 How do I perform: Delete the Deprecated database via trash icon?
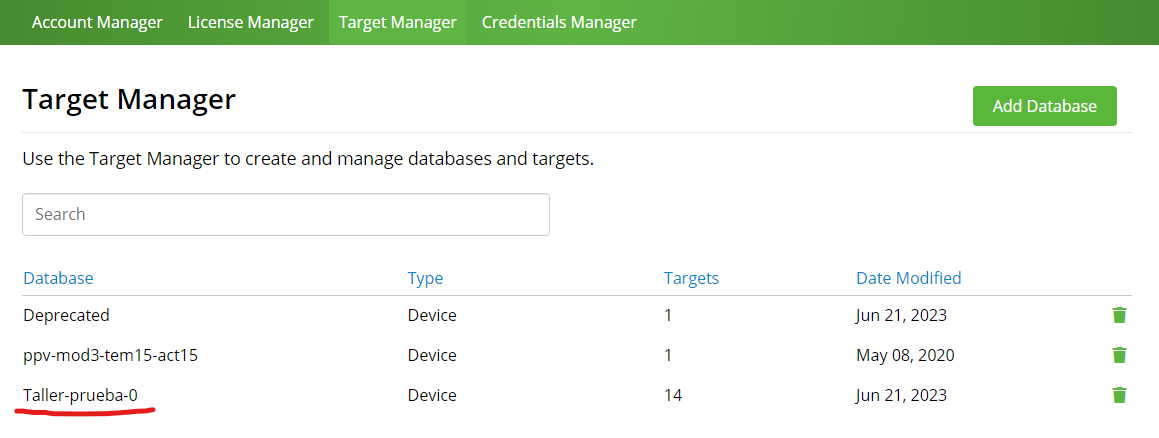click(1119, 315)
